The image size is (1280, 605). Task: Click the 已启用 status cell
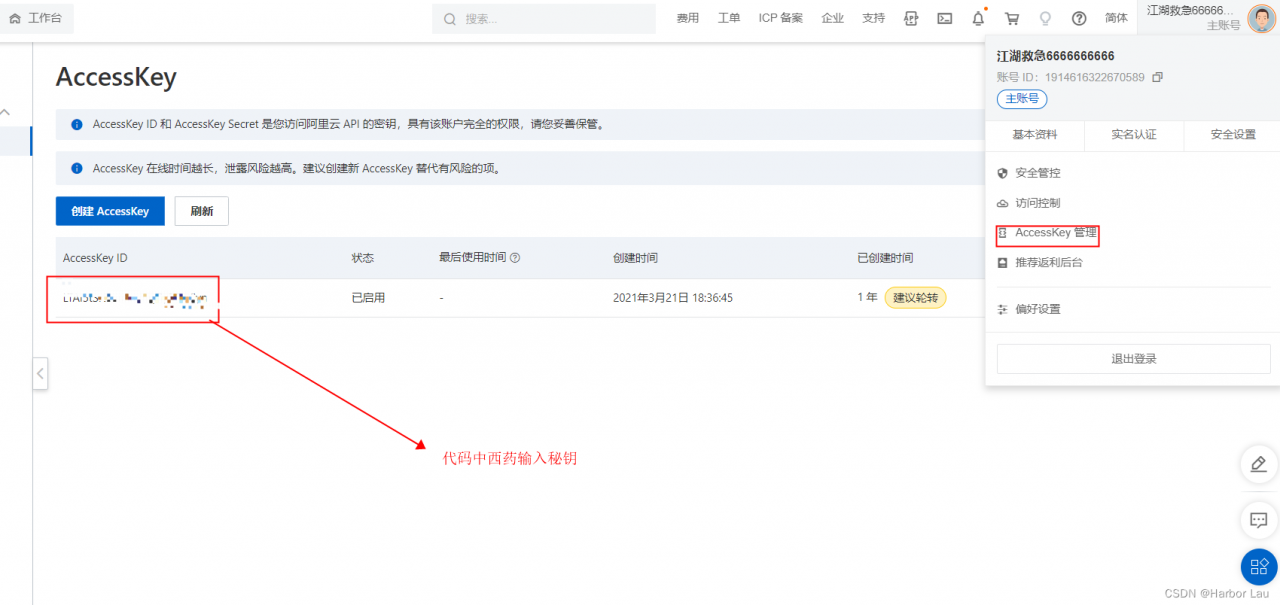tap(368, 298)
